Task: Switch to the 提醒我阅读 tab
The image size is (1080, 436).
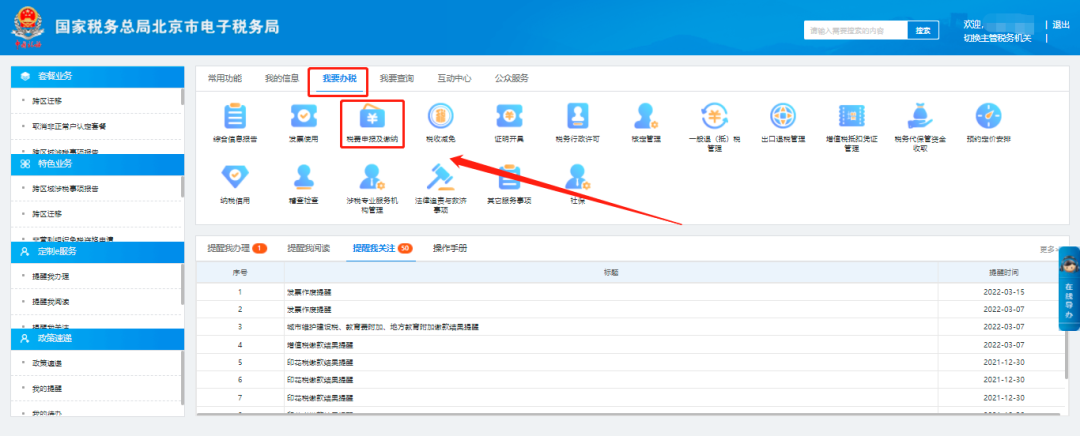Action: coord(309,248)
